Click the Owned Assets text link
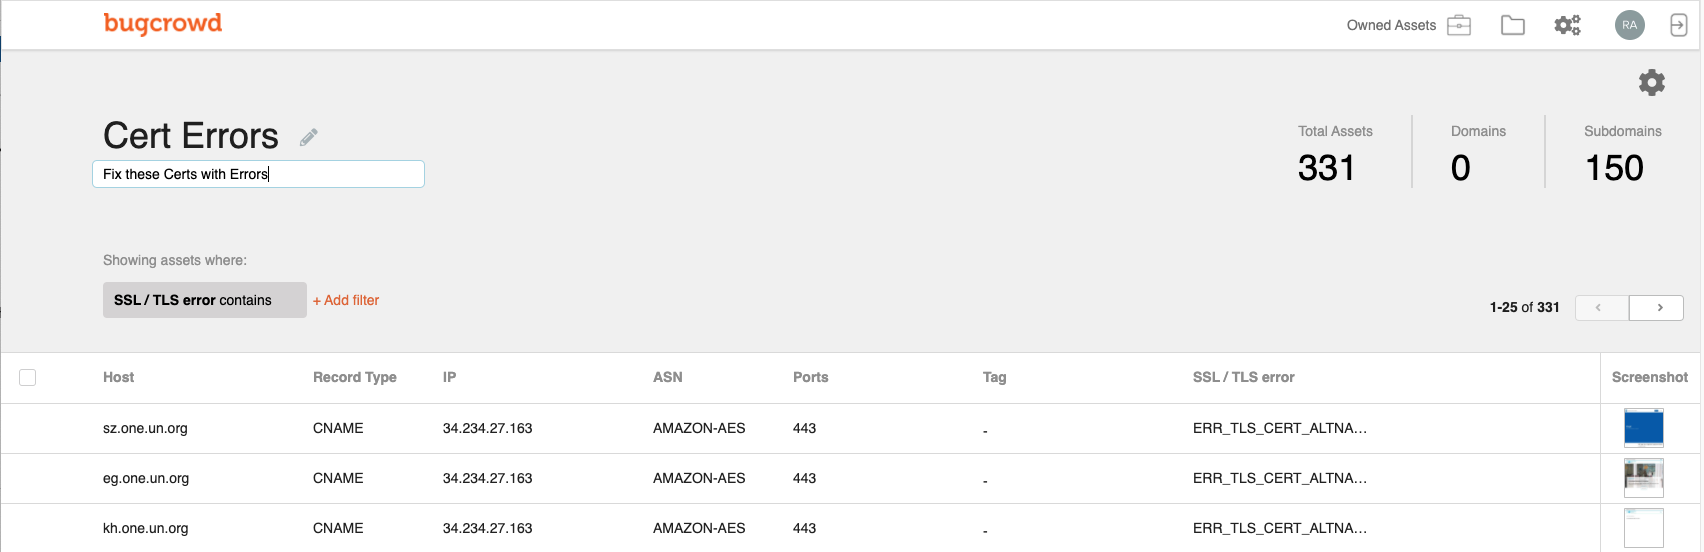The image size is (1704, 552). [1391, 25]
